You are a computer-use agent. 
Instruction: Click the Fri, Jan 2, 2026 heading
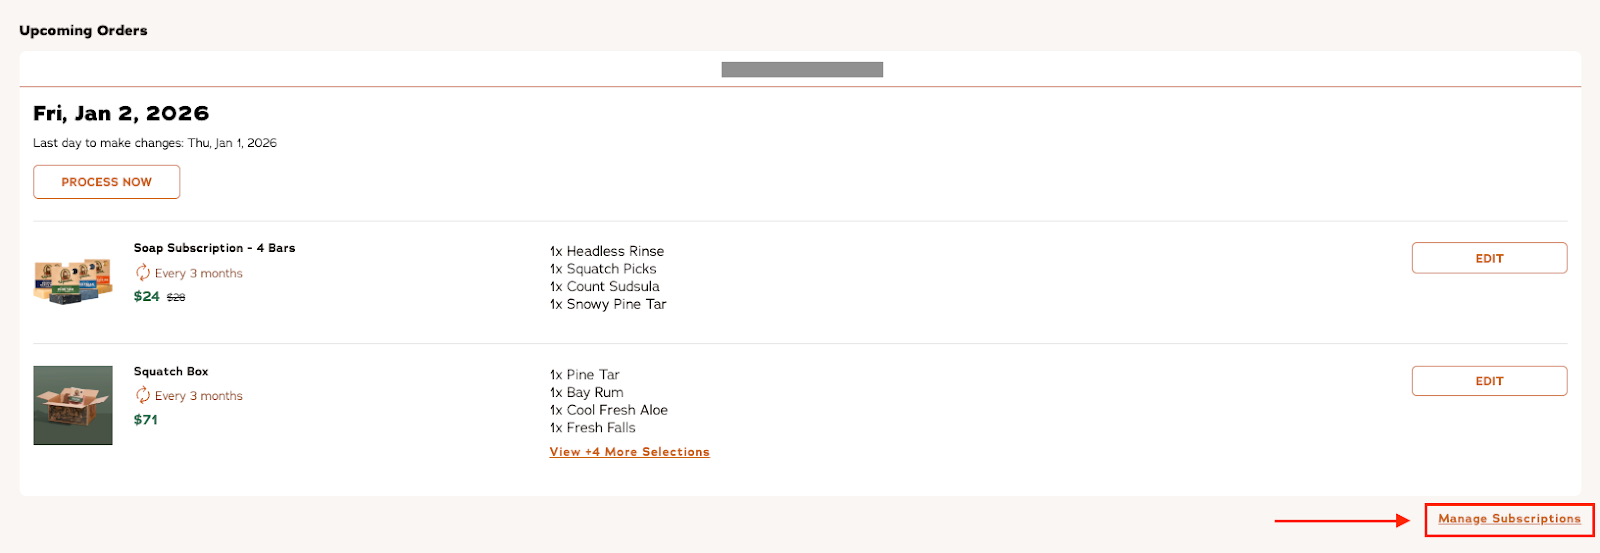pyautogui.click(x=121, y=114)
